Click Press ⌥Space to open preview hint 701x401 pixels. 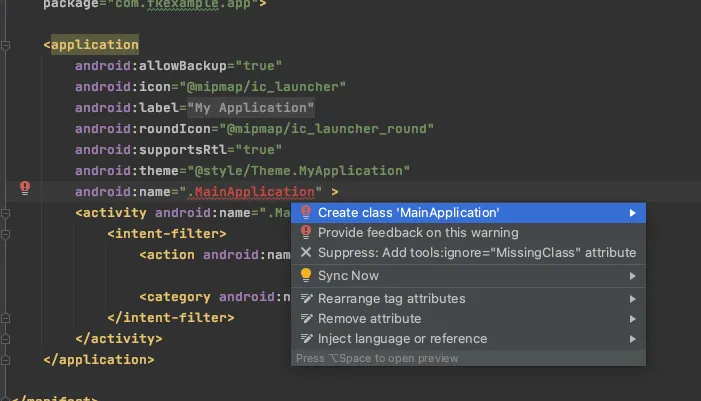pos(377,359)
